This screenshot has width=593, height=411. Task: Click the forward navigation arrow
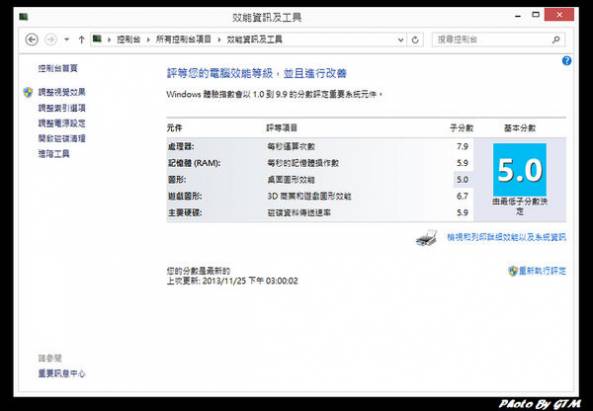(x=51, y=39)
